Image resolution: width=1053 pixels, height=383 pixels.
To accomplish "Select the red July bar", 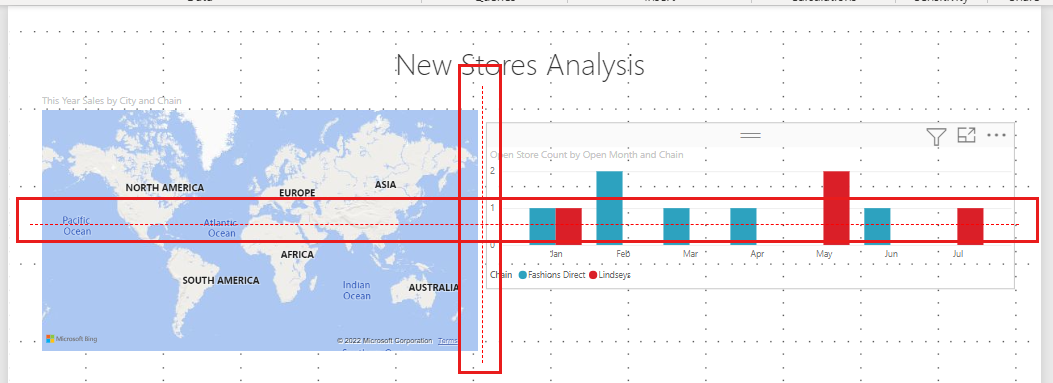I will tap(970, 226).
